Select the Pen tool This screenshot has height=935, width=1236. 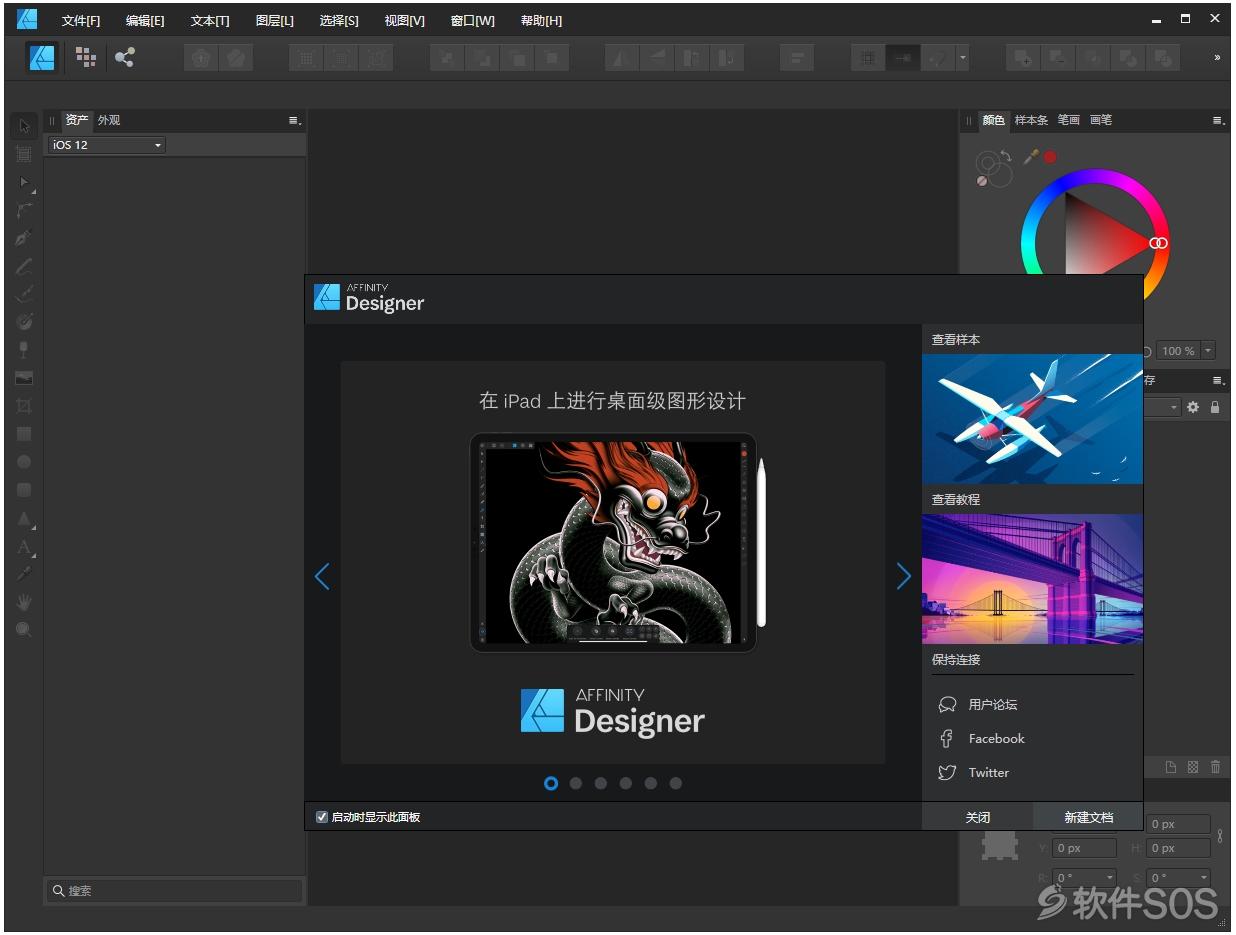24,238
